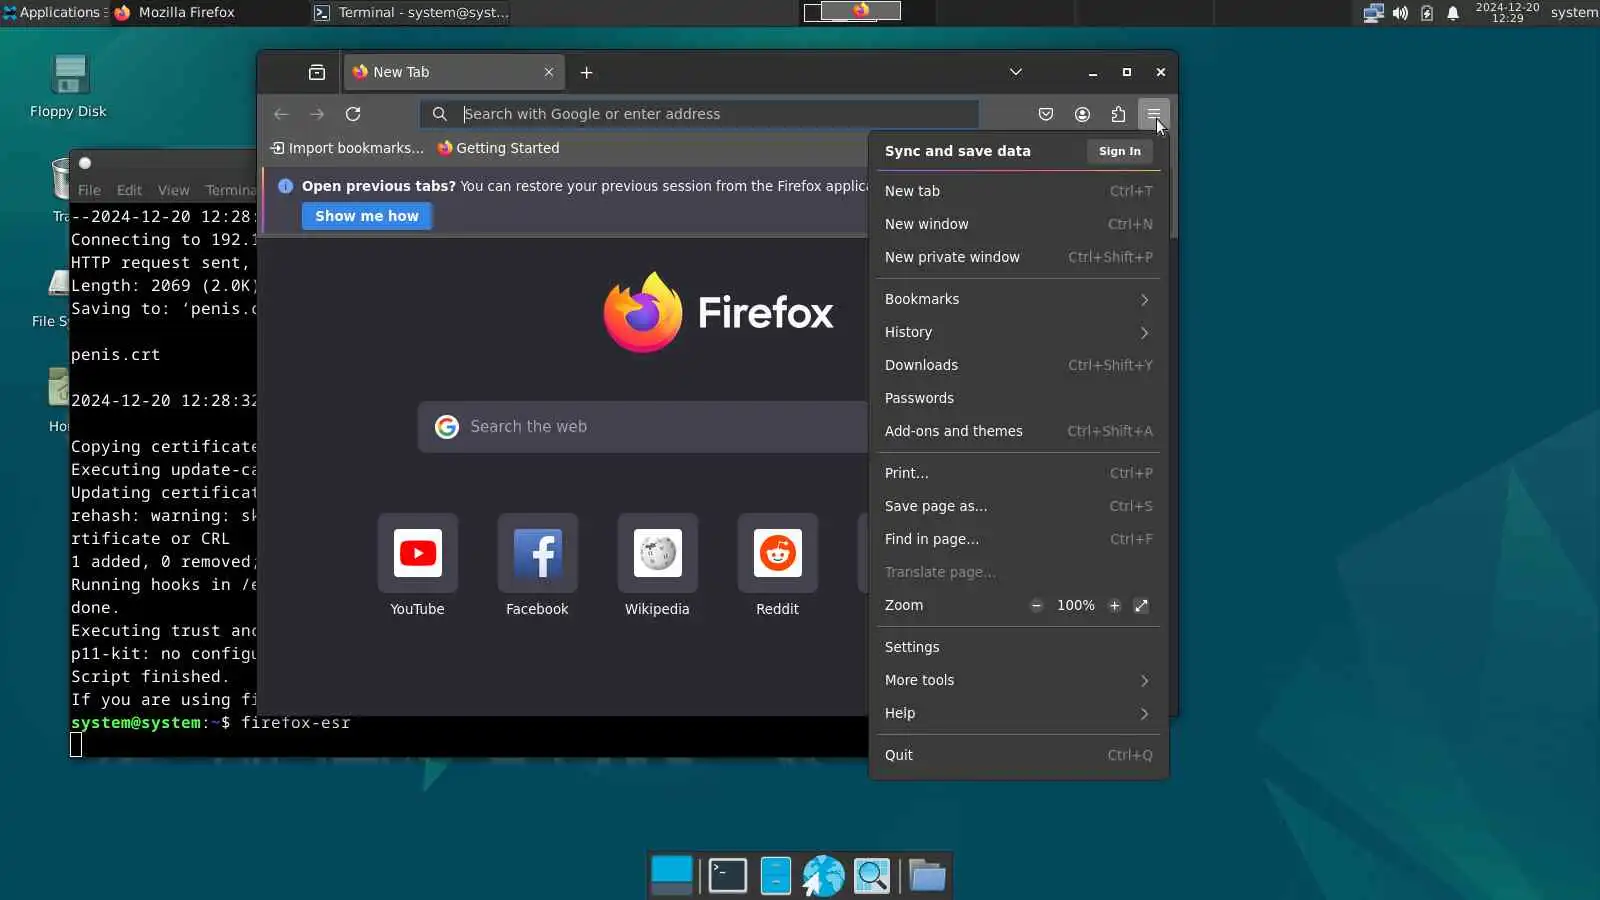Launch Terminal from the bottom dock
This screenshot has height=900, width=1600.
(x=728, y=875)
